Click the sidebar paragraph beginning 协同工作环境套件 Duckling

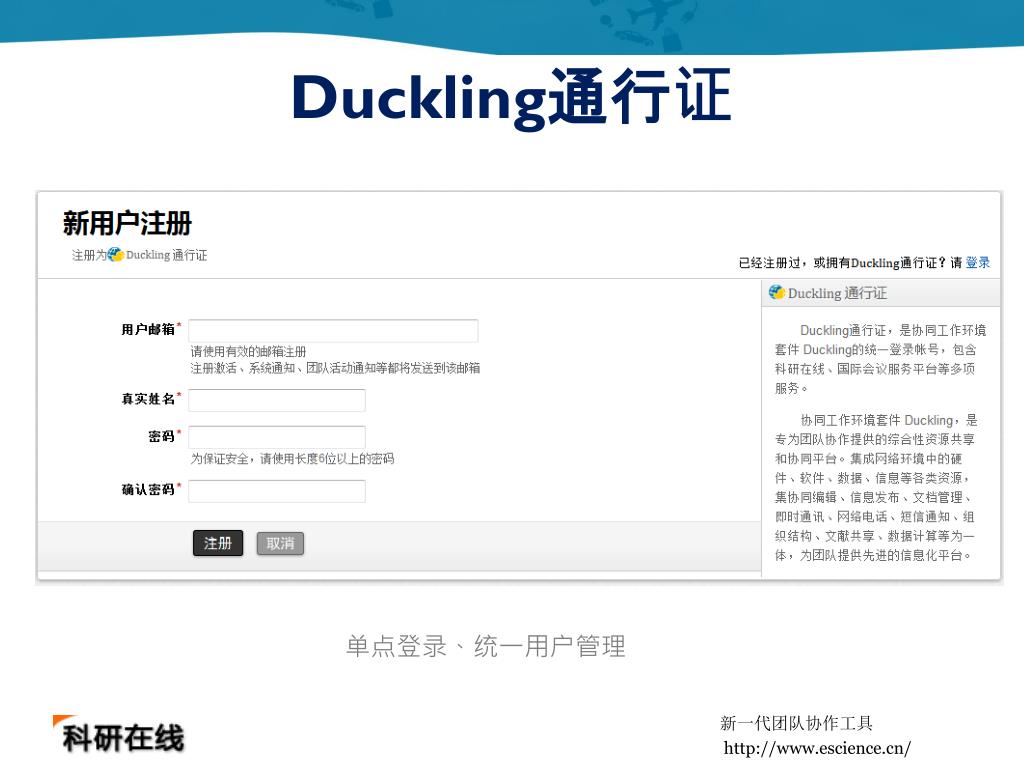[875, 487]
